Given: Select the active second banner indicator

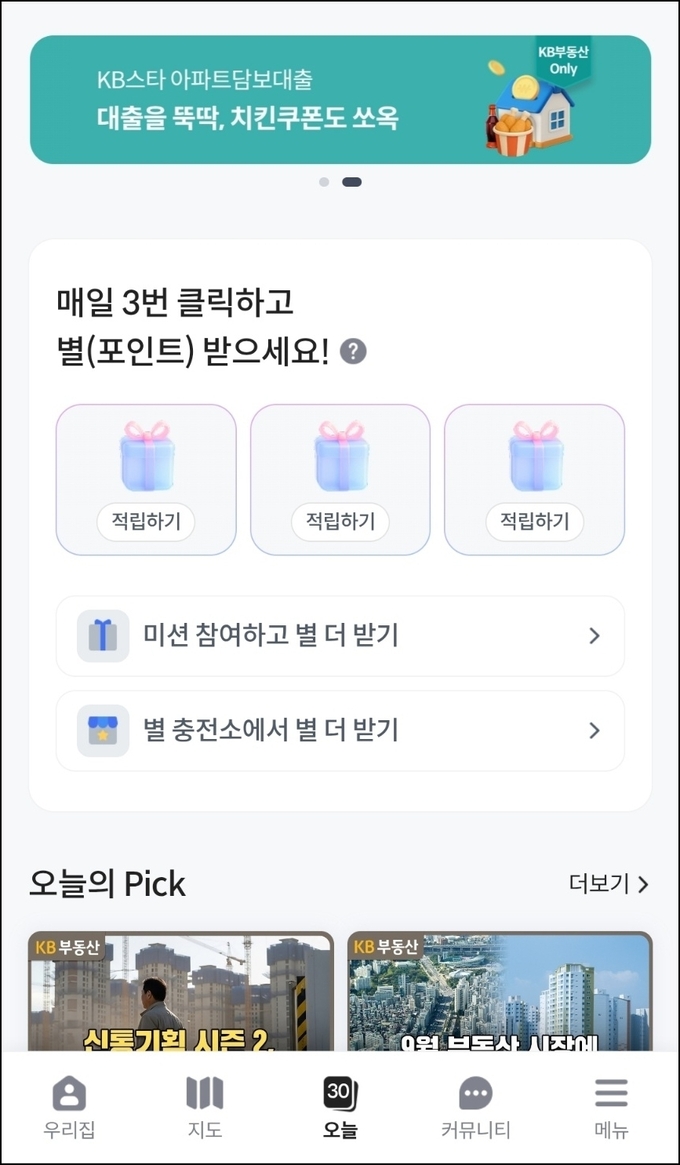Looking at the screenshot, I should 352,182.
